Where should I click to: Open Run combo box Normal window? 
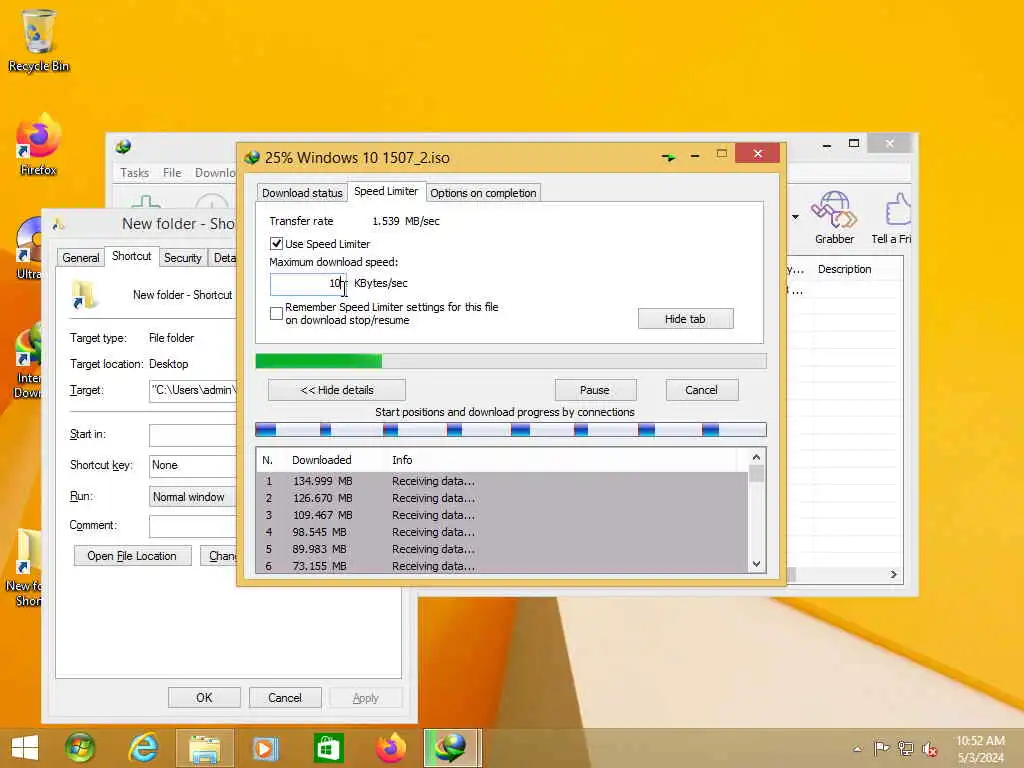point(192,497)
